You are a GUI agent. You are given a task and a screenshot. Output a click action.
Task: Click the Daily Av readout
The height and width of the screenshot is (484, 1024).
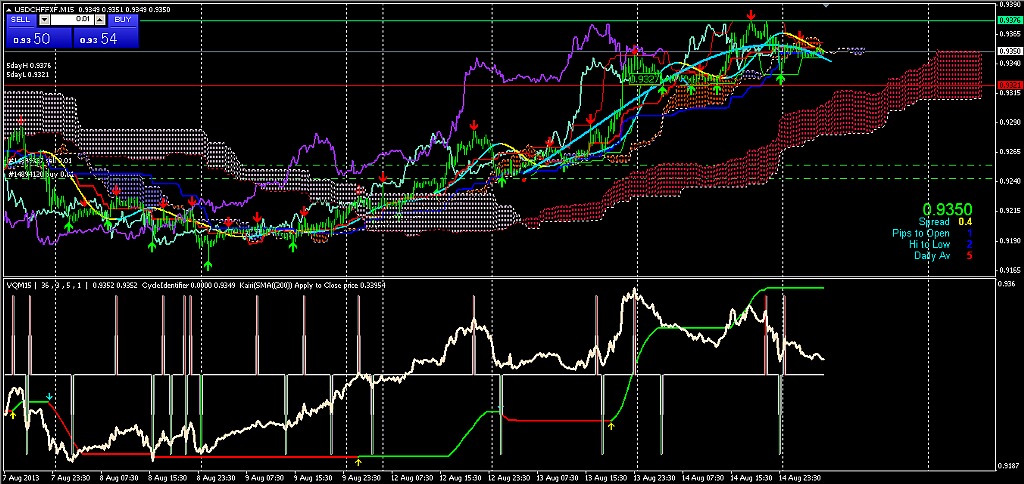pos(943,255)
